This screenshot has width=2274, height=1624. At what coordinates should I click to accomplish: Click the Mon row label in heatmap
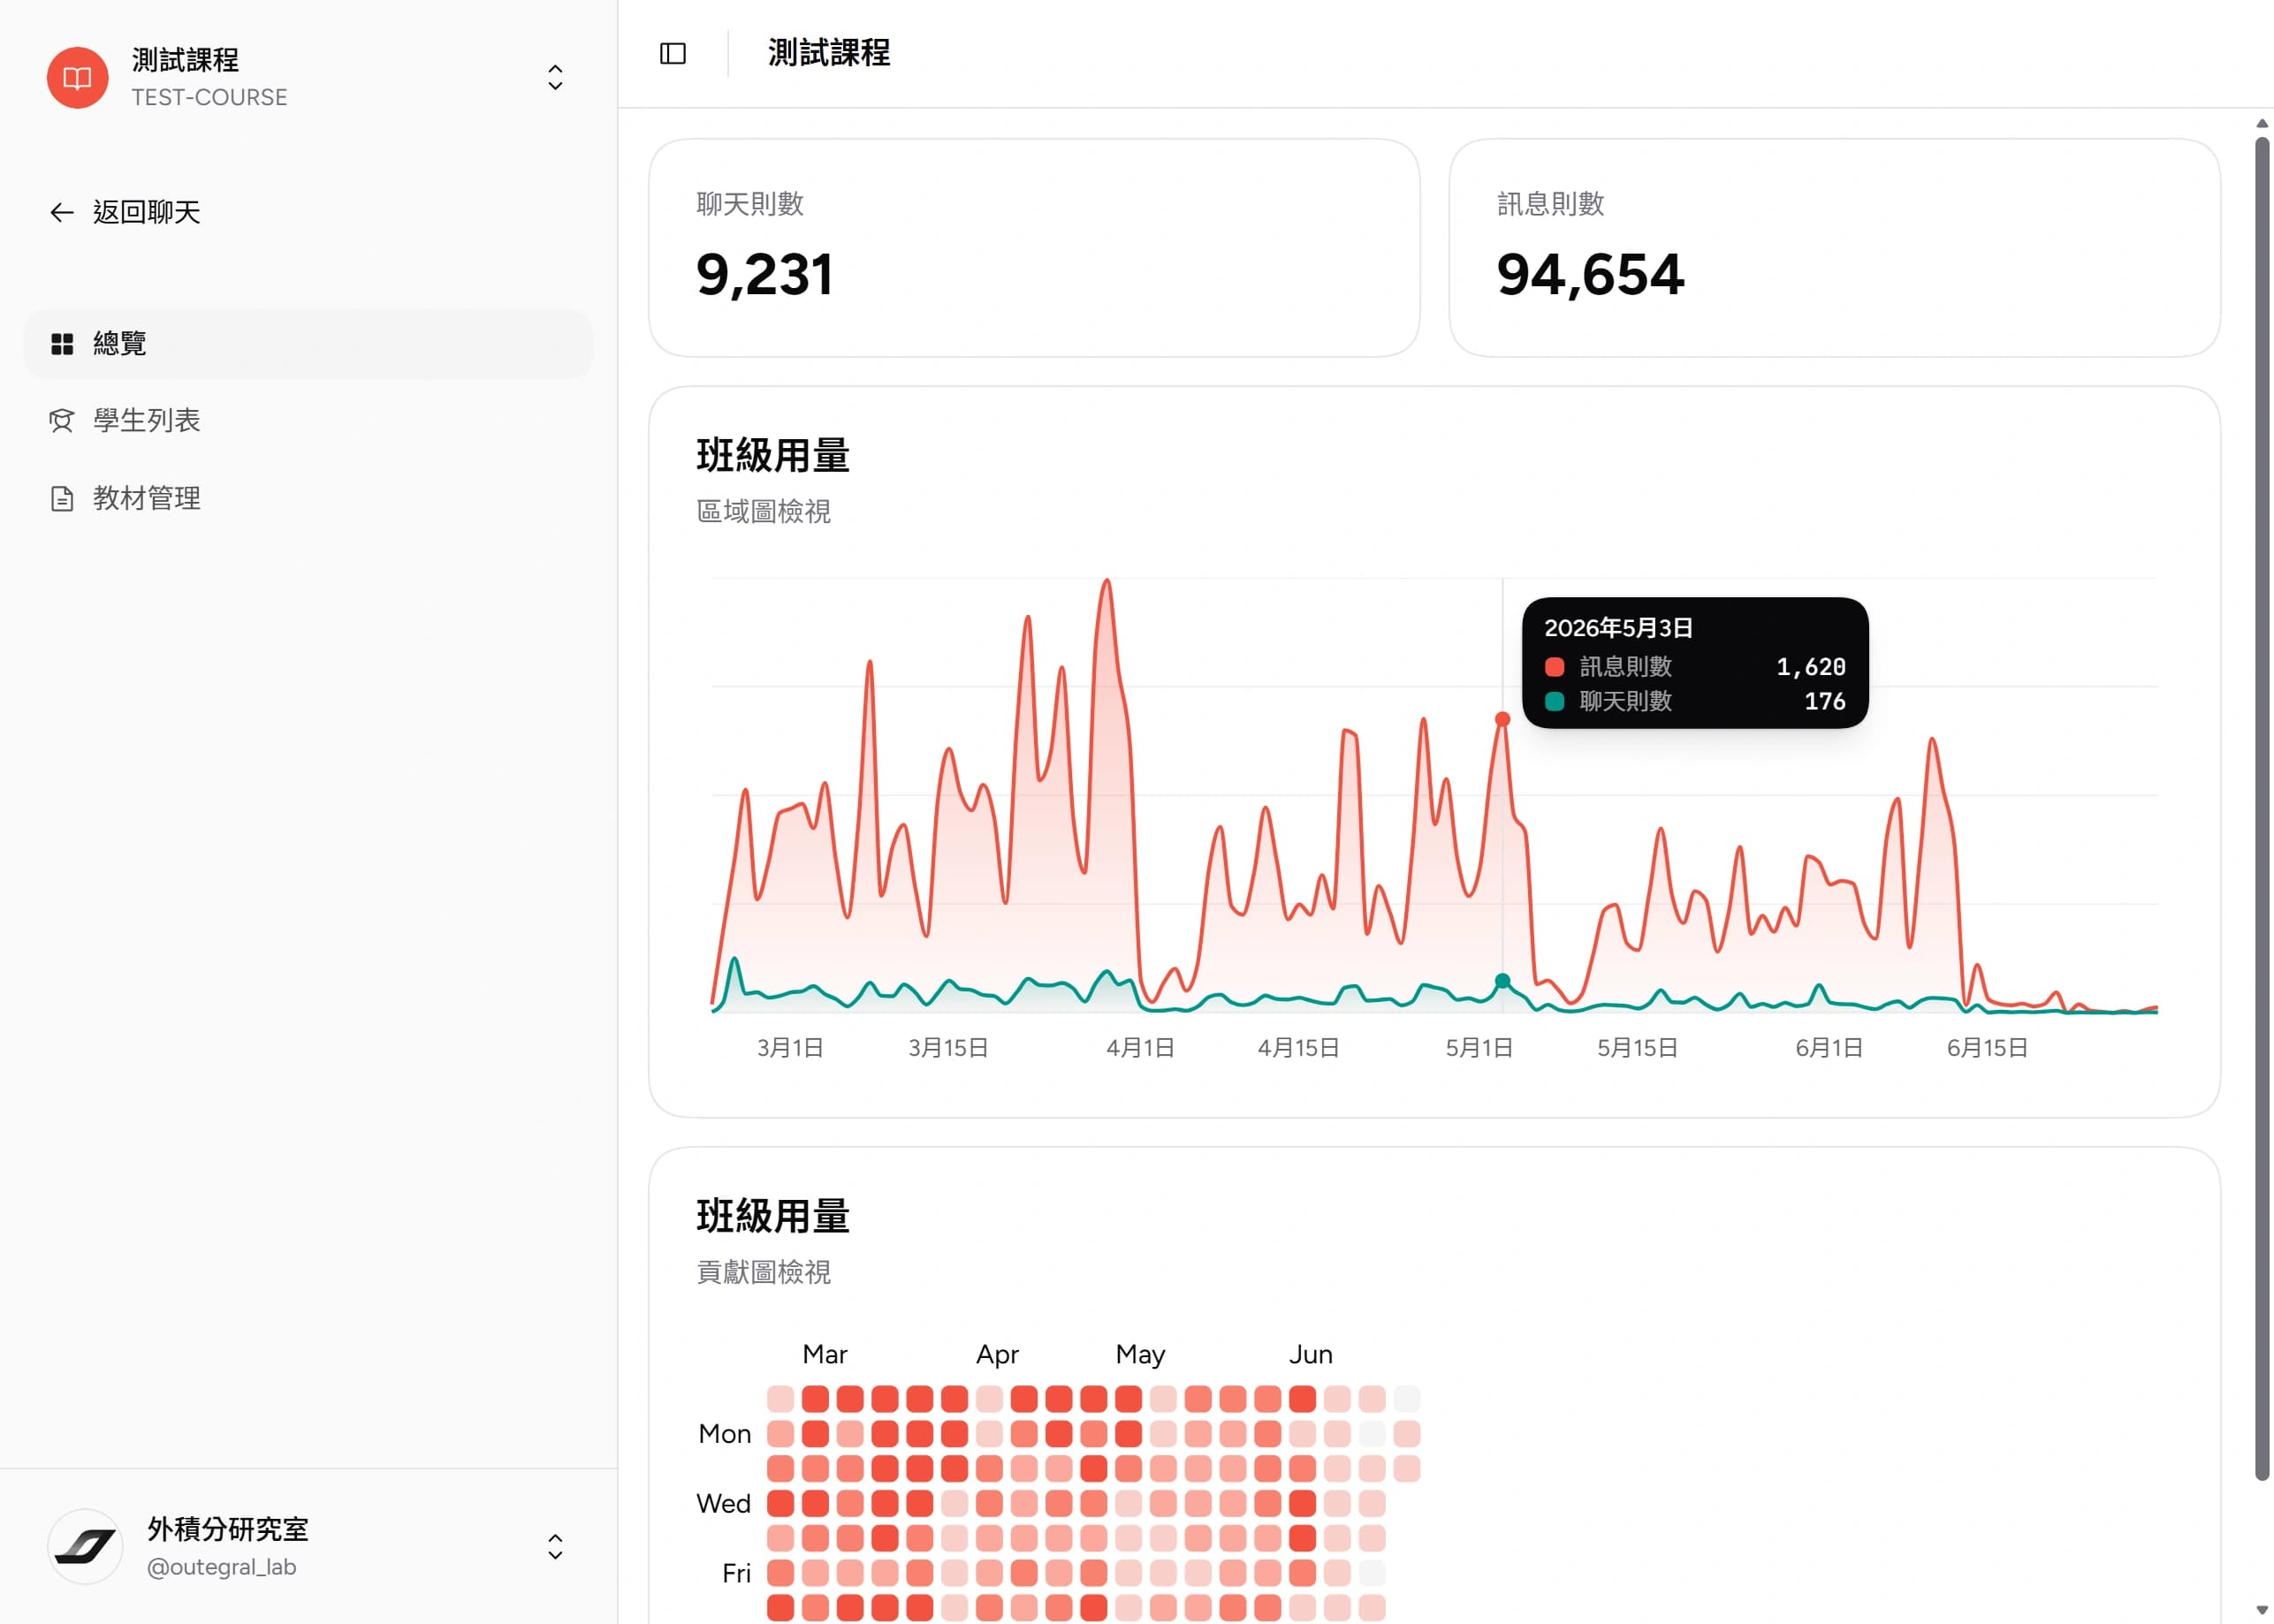coord(725,1434)
